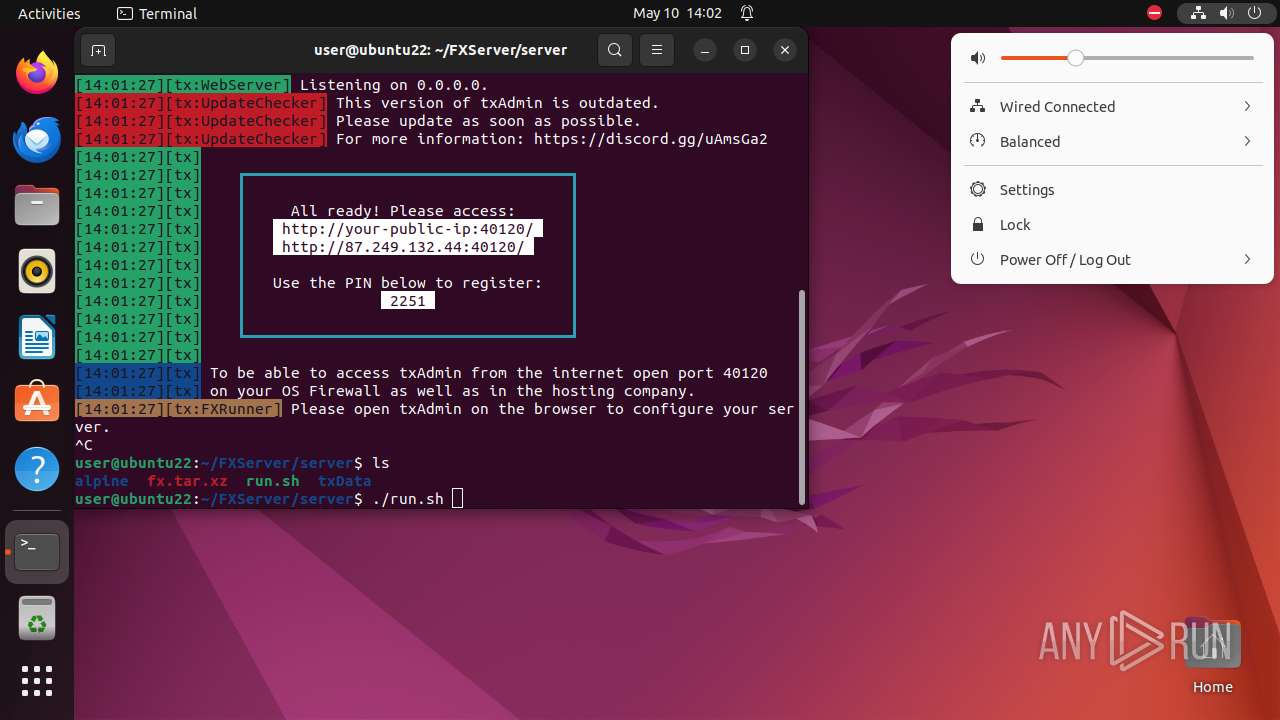Click the fx.tar.xz file name

coord(187,481)
